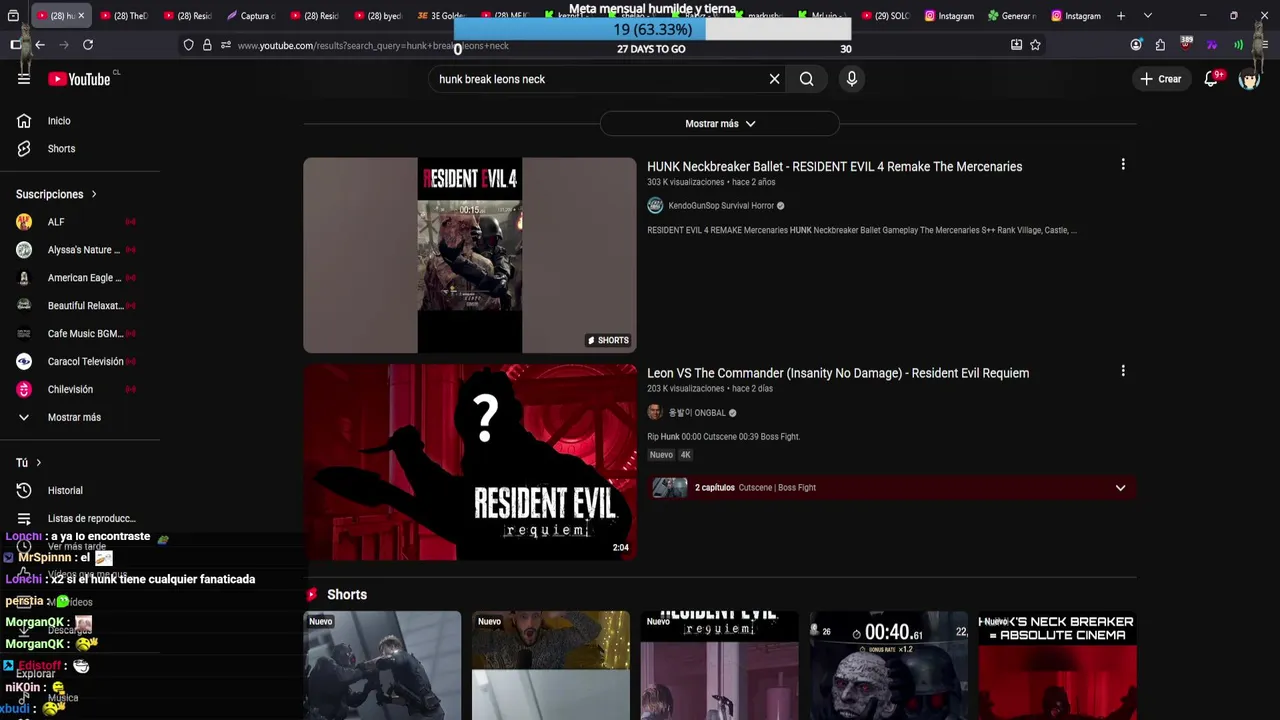The height and width of the screenshot is (720, 1280).
Task: Click the Crear button
Action: [1160, 79]
